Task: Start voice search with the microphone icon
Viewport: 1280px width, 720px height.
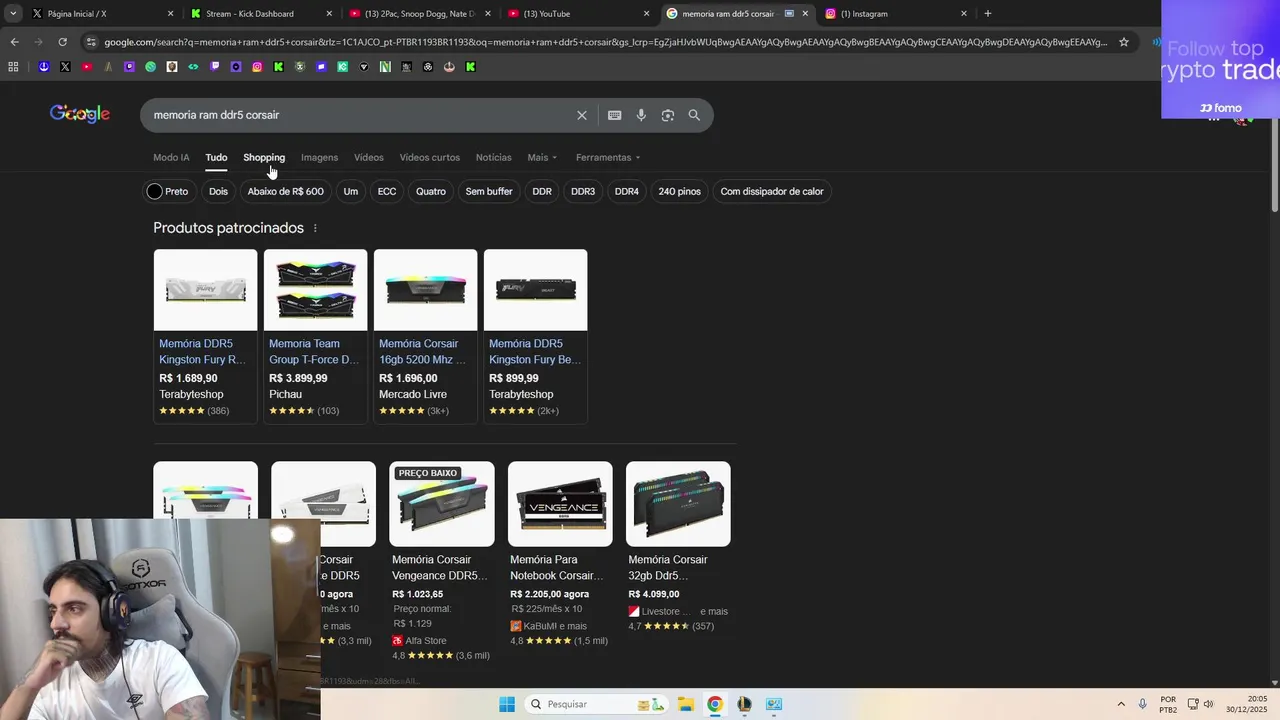Action: 641,115
